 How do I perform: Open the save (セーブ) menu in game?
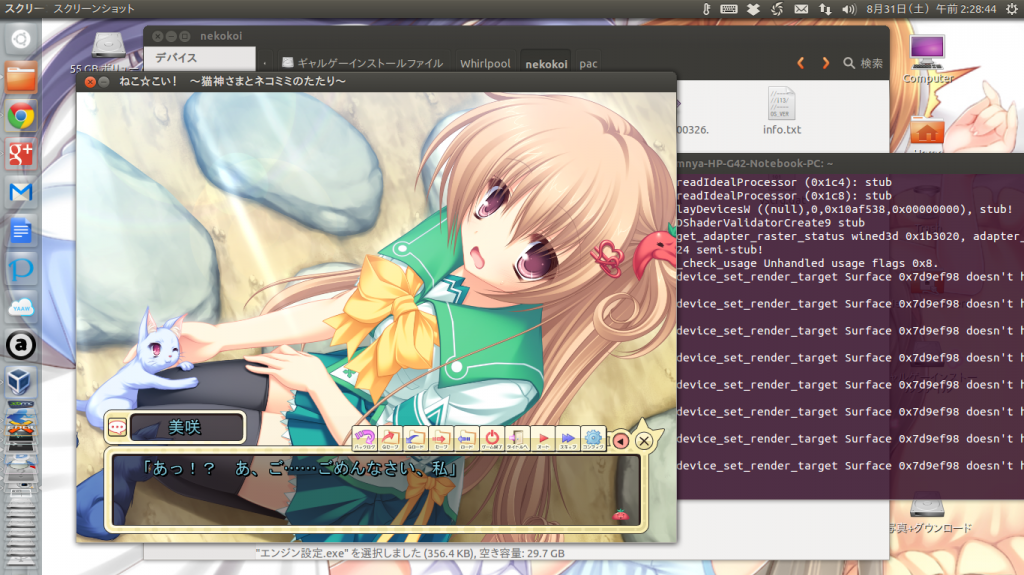click(x=441, y=438)
